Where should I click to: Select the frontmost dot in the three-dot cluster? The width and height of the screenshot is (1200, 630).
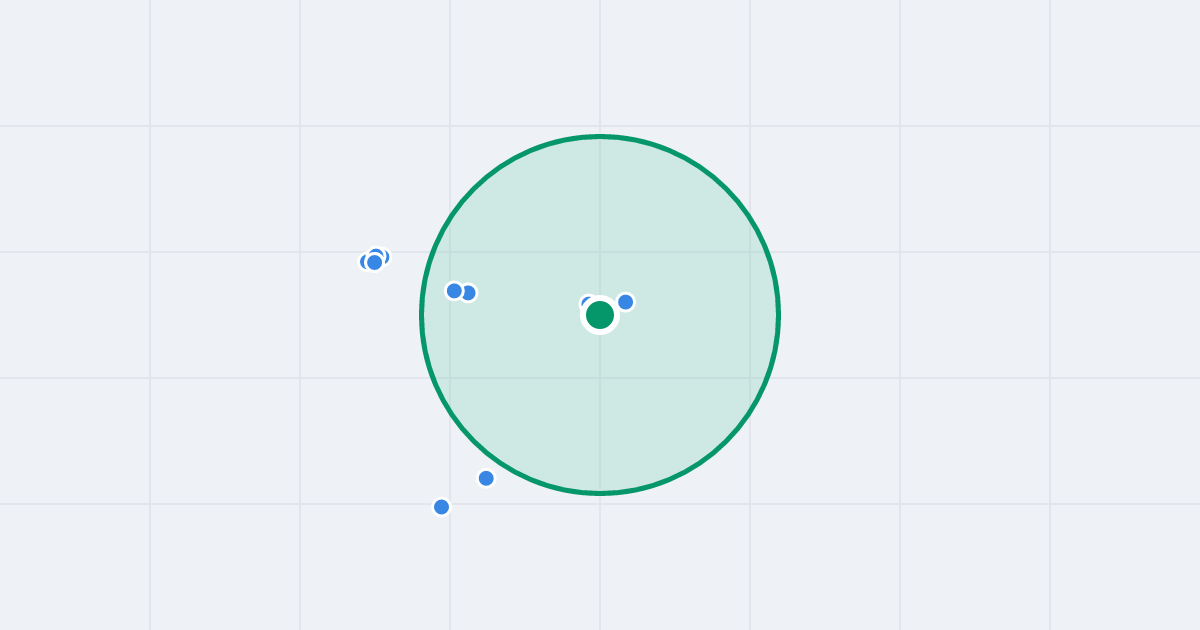374,263
